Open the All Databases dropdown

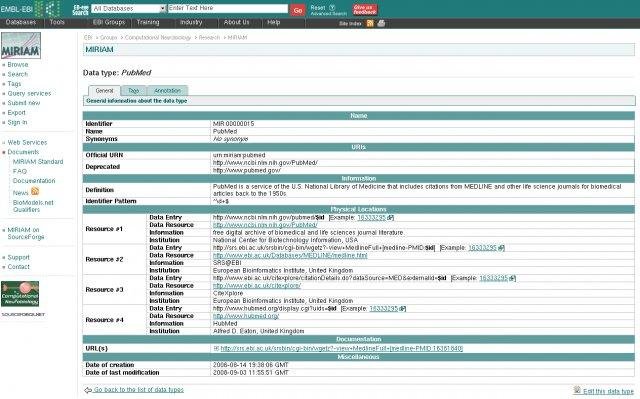(128, 9)
